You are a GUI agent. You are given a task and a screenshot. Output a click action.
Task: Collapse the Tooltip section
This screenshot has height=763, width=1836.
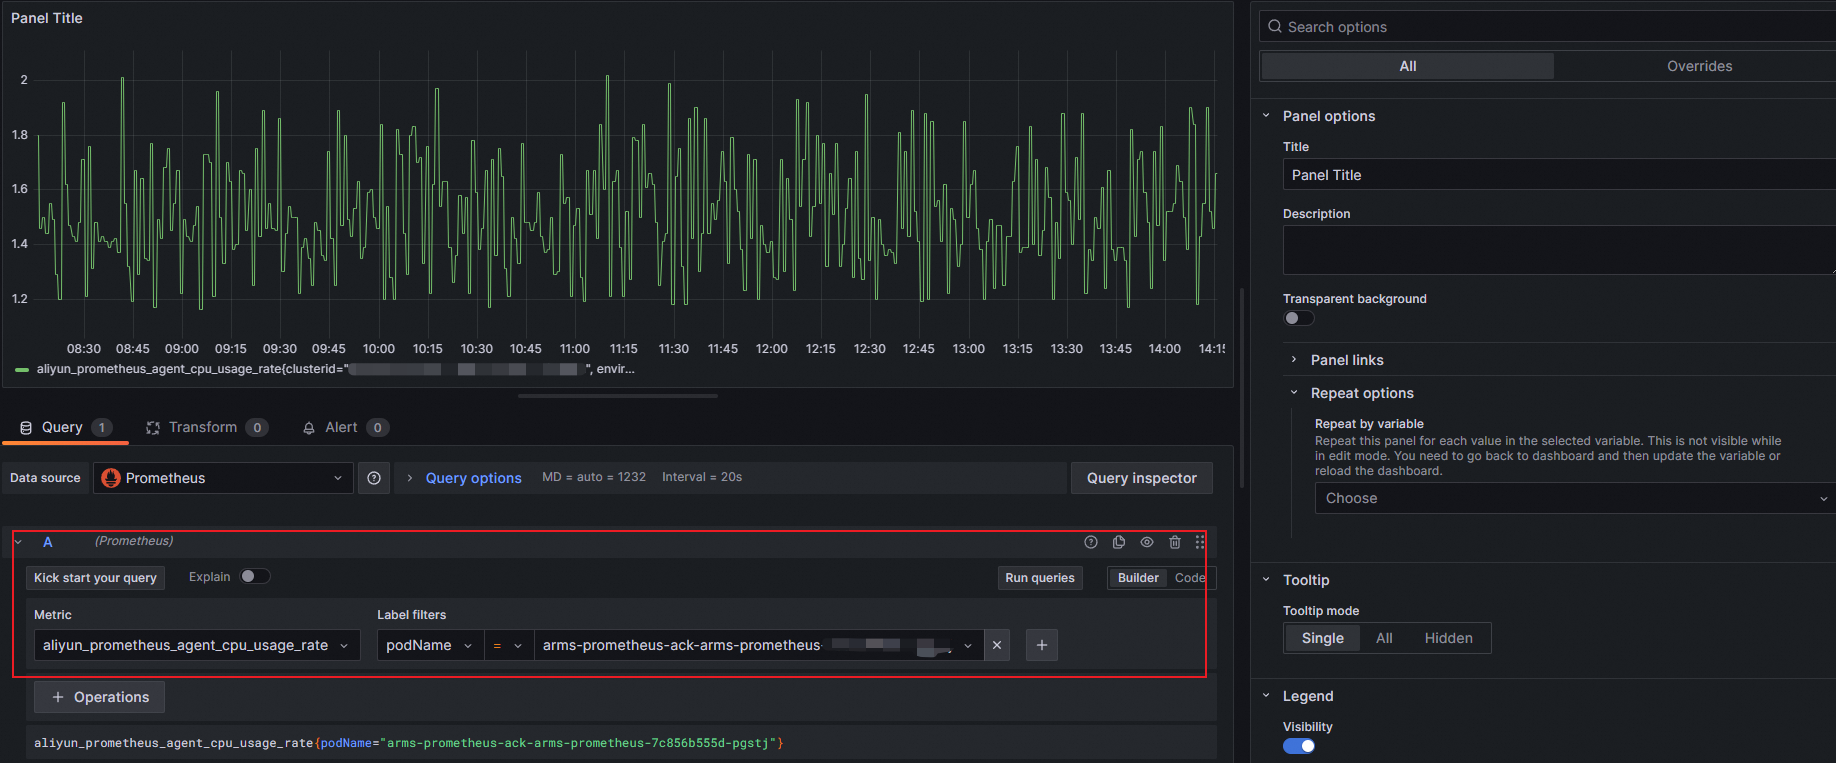tap(1266, 580)
